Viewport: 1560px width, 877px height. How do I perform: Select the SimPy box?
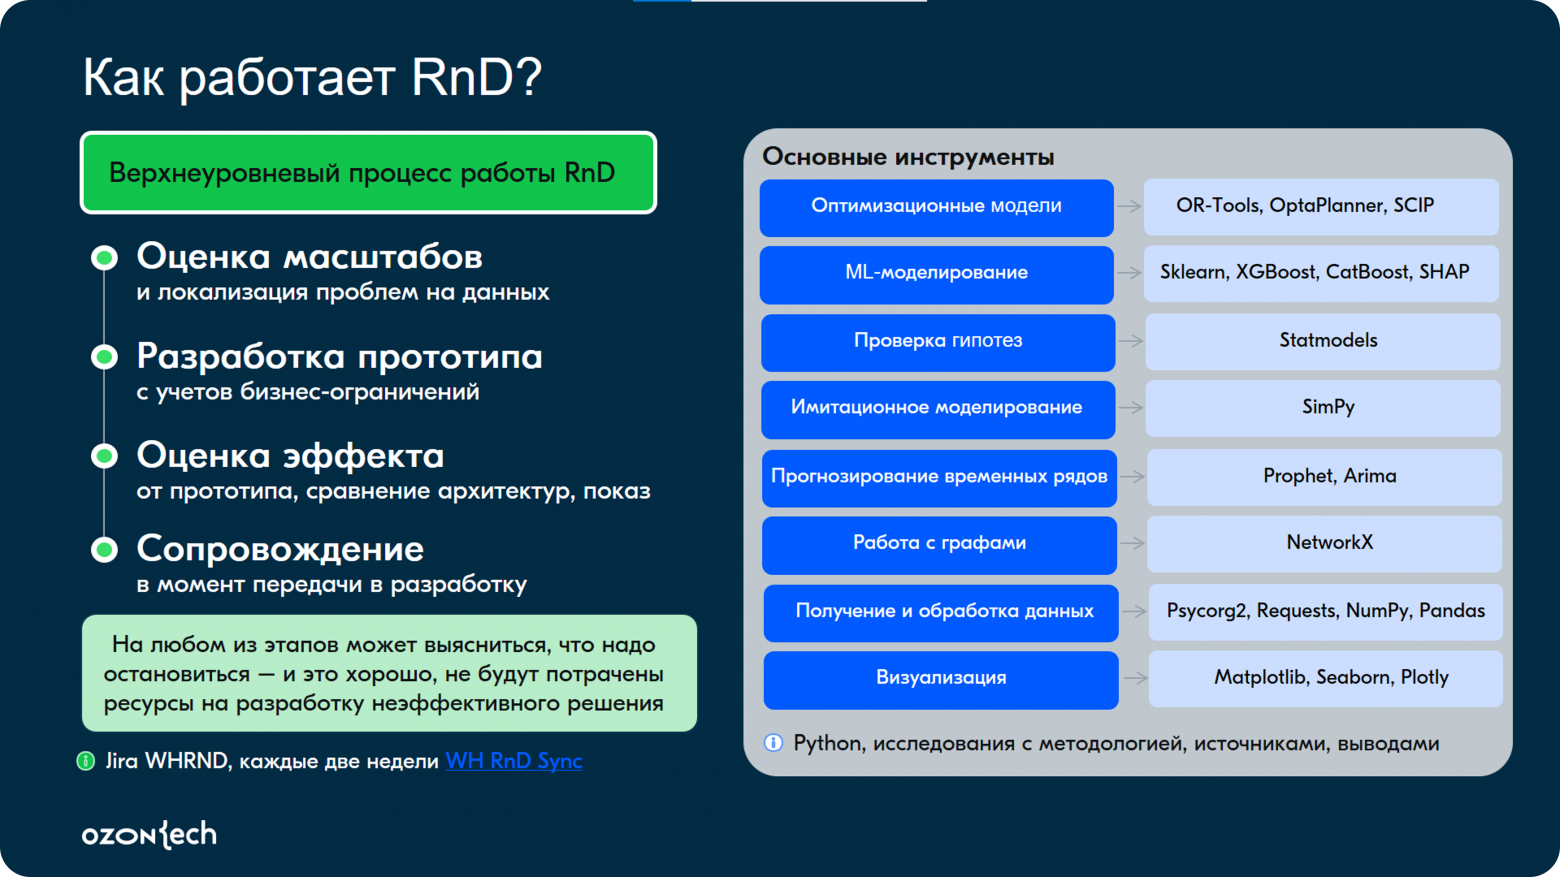tap(1322, 408)
